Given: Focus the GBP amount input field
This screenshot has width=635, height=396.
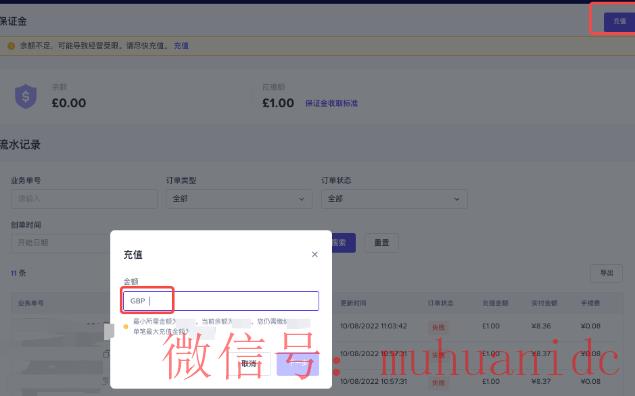Looking at the screenshot, I should [221, 301].
